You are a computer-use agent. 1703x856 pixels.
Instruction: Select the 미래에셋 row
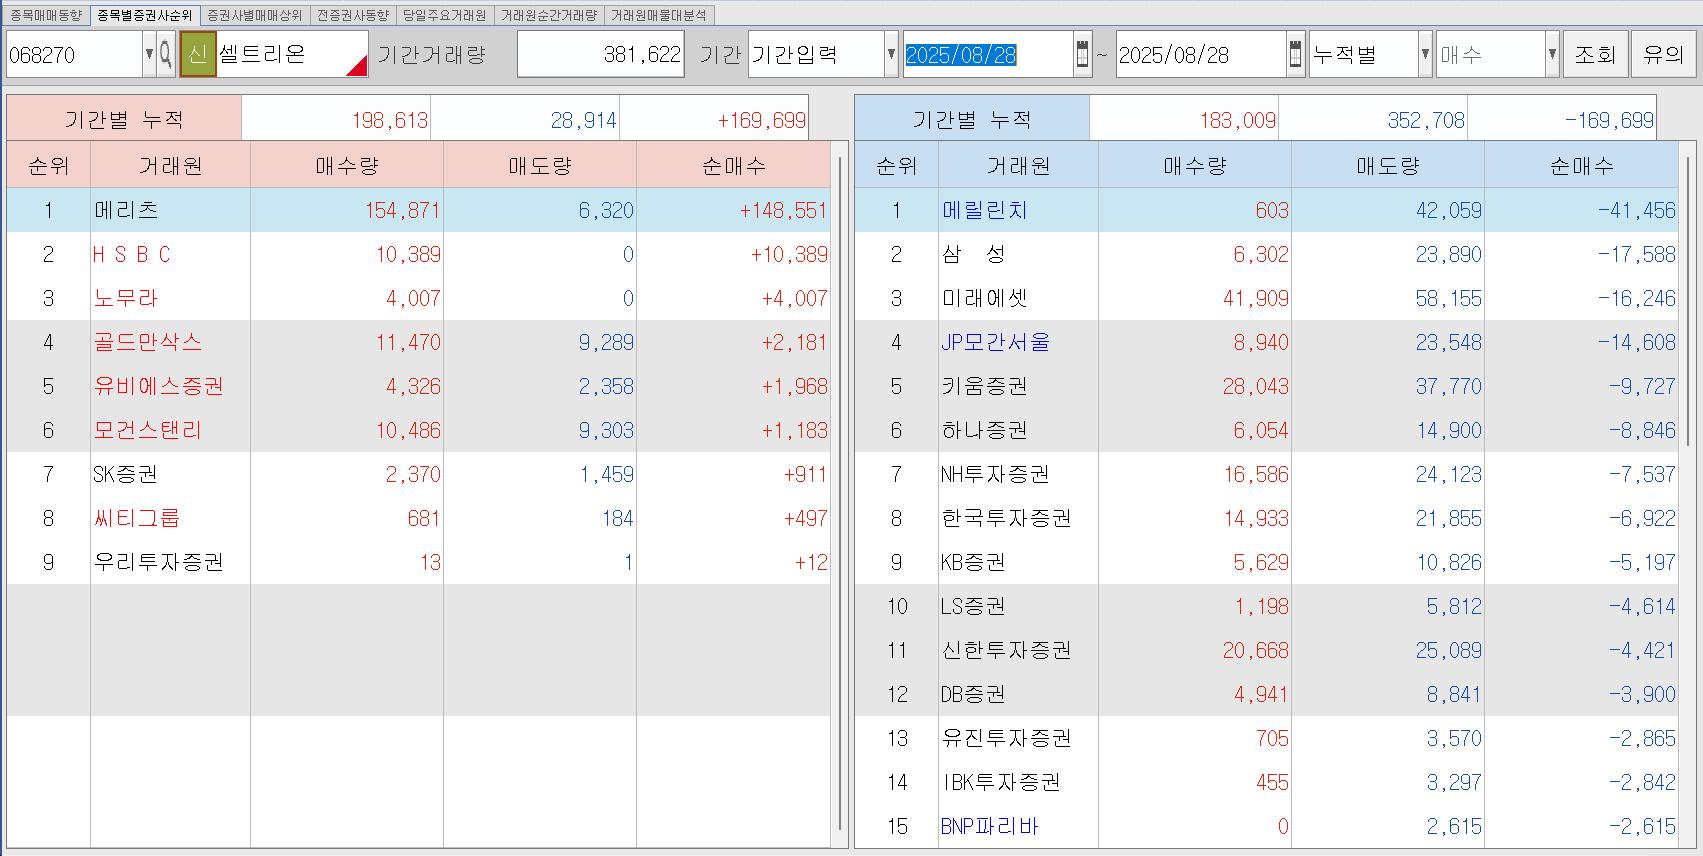(x=1266, y=298)
